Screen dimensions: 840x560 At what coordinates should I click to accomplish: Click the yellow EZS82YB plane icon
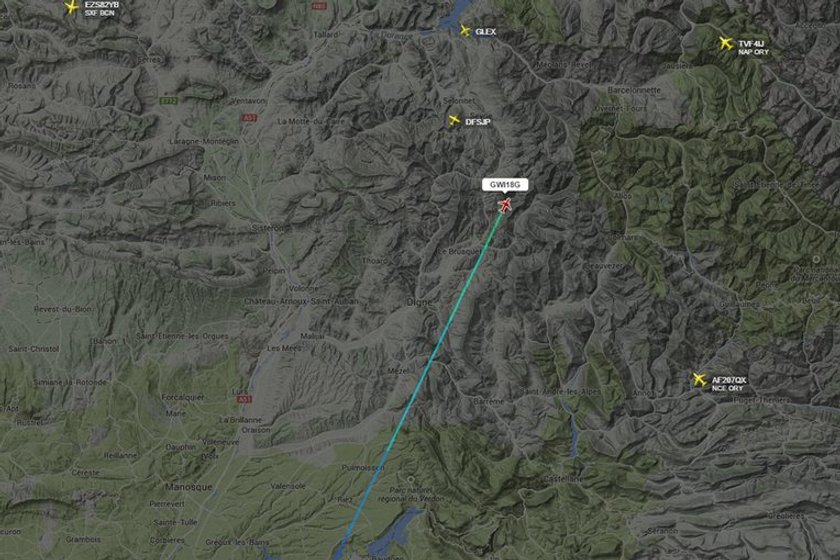pyautogui.click(x=71, y=7)
